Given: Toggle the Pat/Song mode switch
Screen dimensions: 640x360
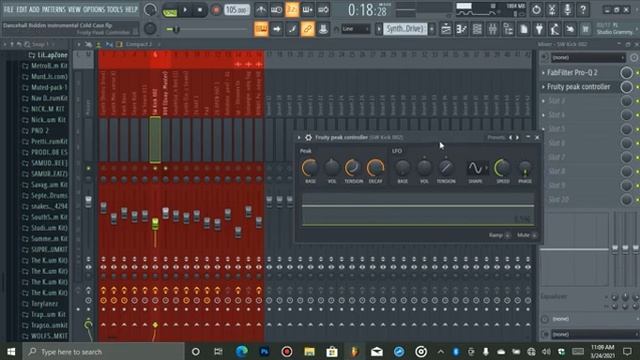Looking at the screenshot, I should coord(169,11).
